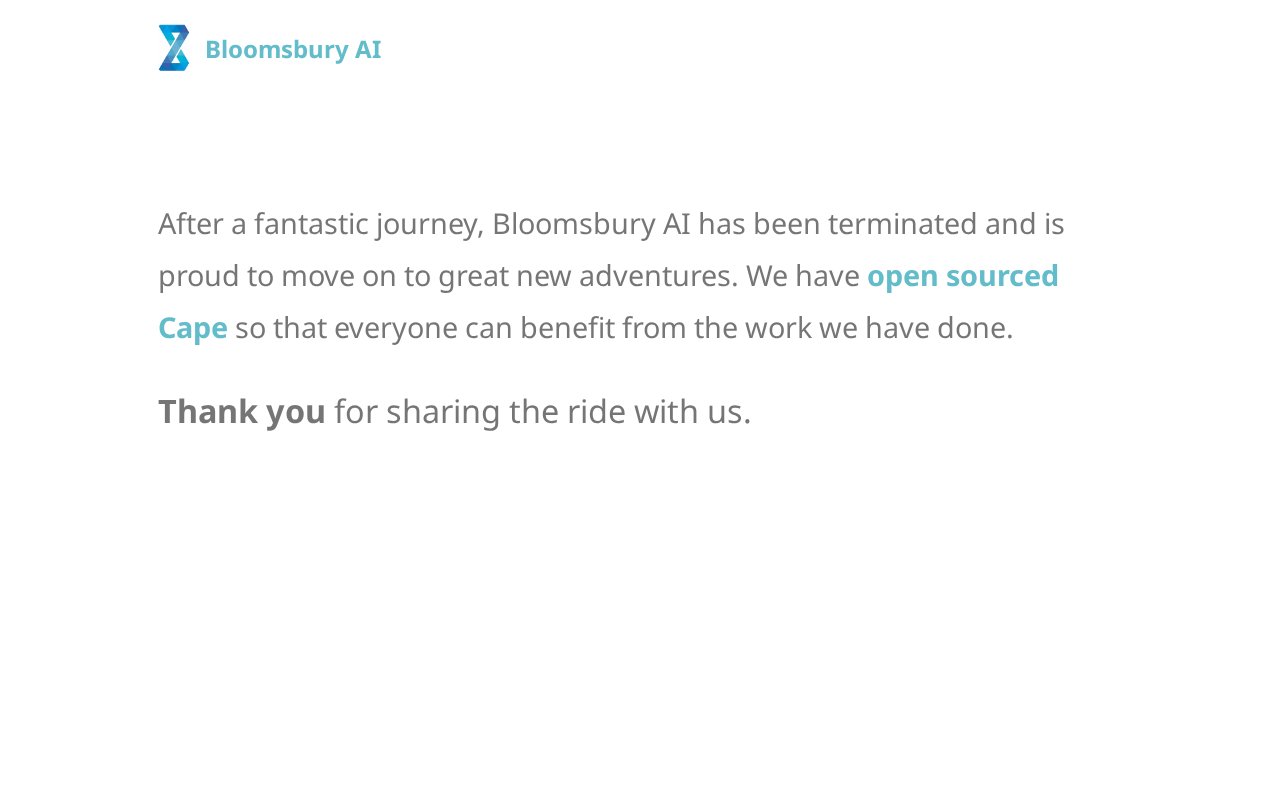Follow the 'open sourced' hyperlink

pyautogui.click(x=963, y=276)
